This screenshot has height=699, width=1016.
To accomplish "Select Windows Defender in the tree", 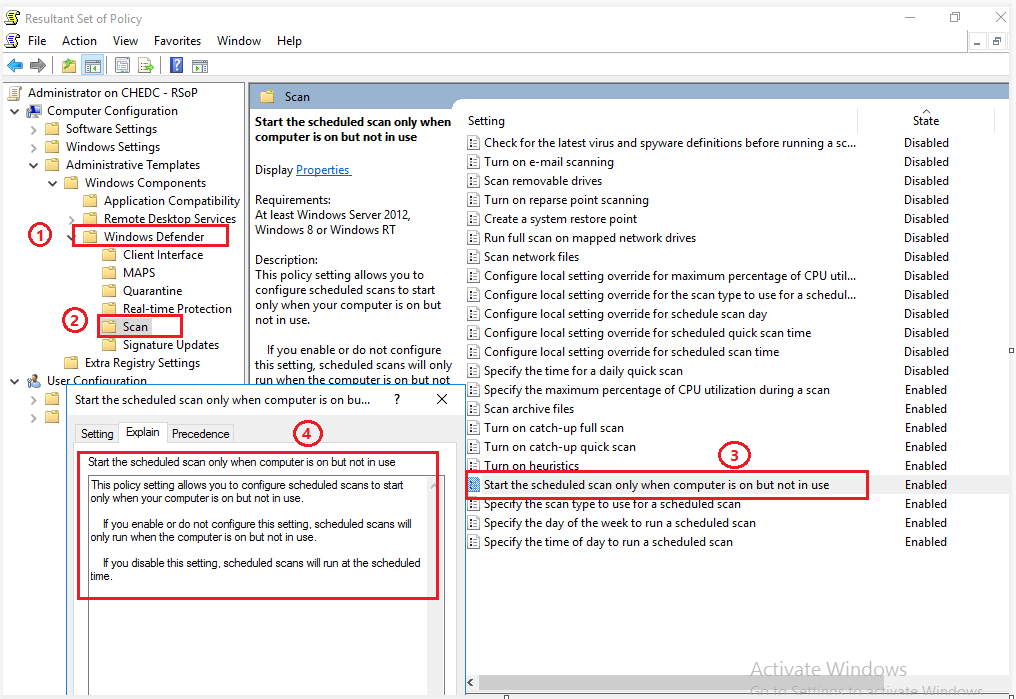I will (154, 236).
